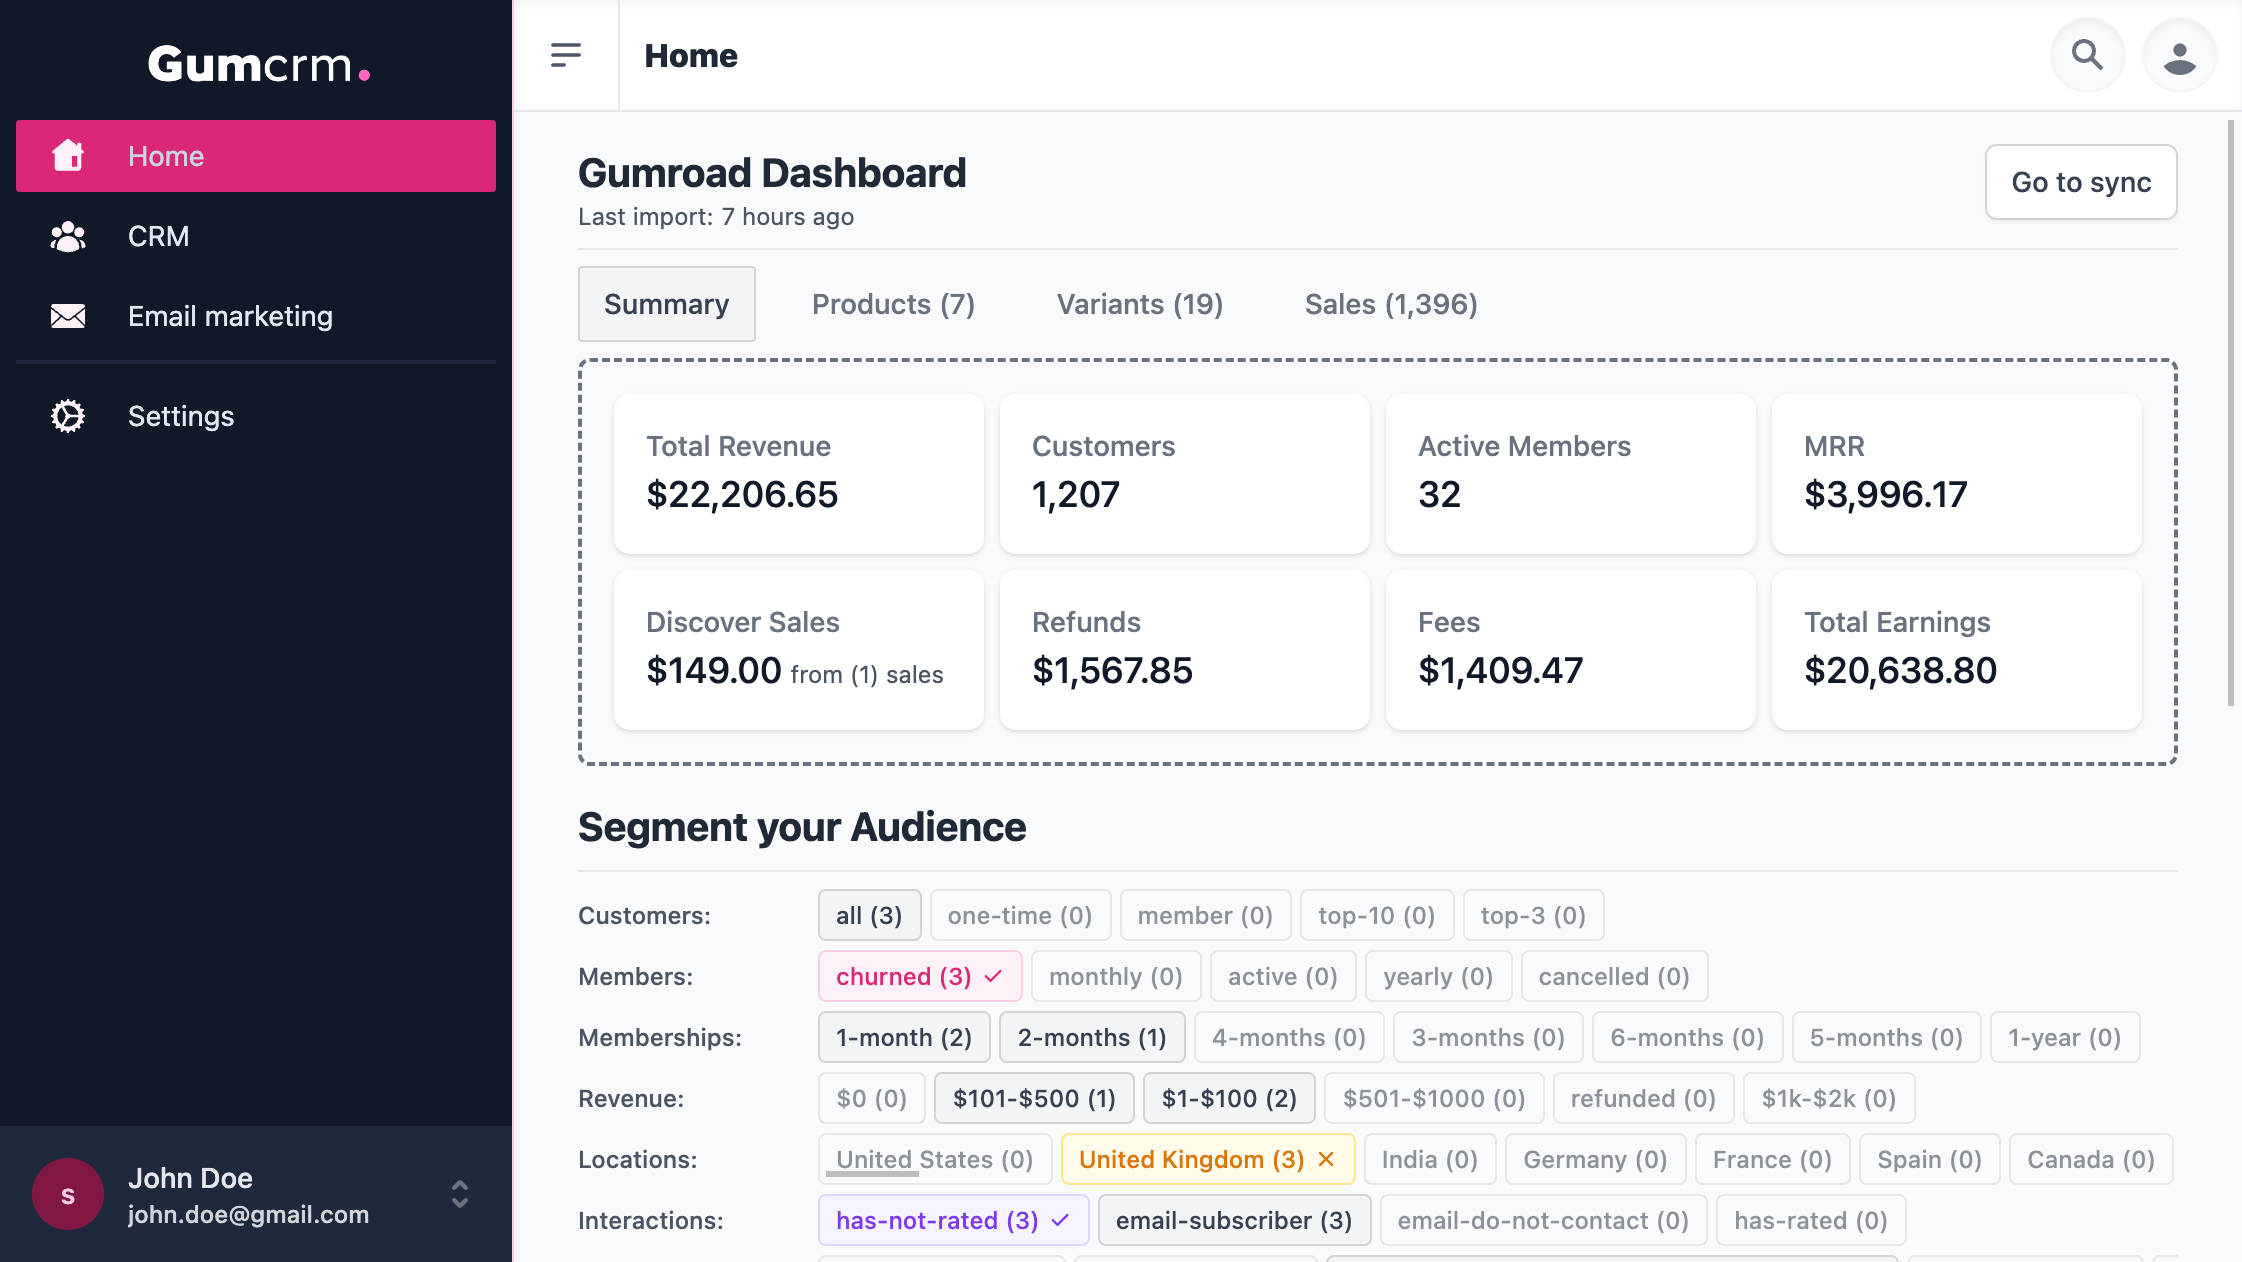
Task: Expand the John Doe account switcher chevrons
Action: pos(460,1194)
